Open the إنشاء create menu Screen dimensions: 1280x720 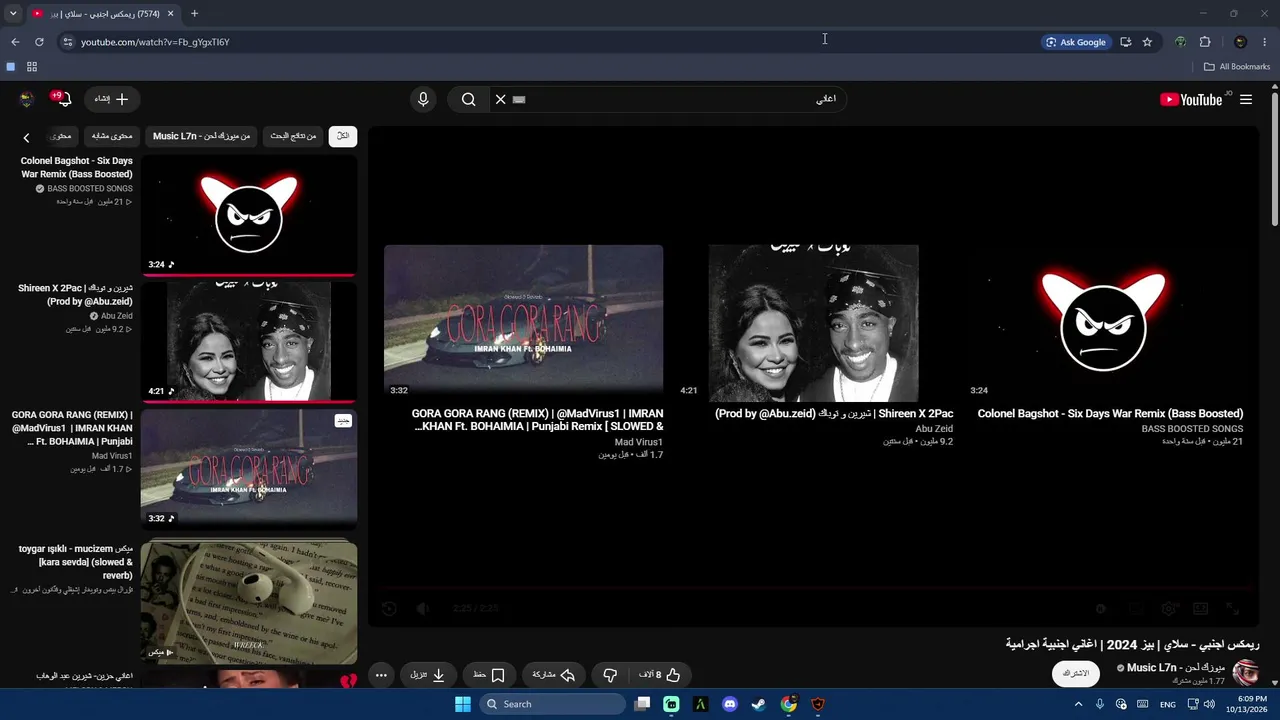pos(111,99)
